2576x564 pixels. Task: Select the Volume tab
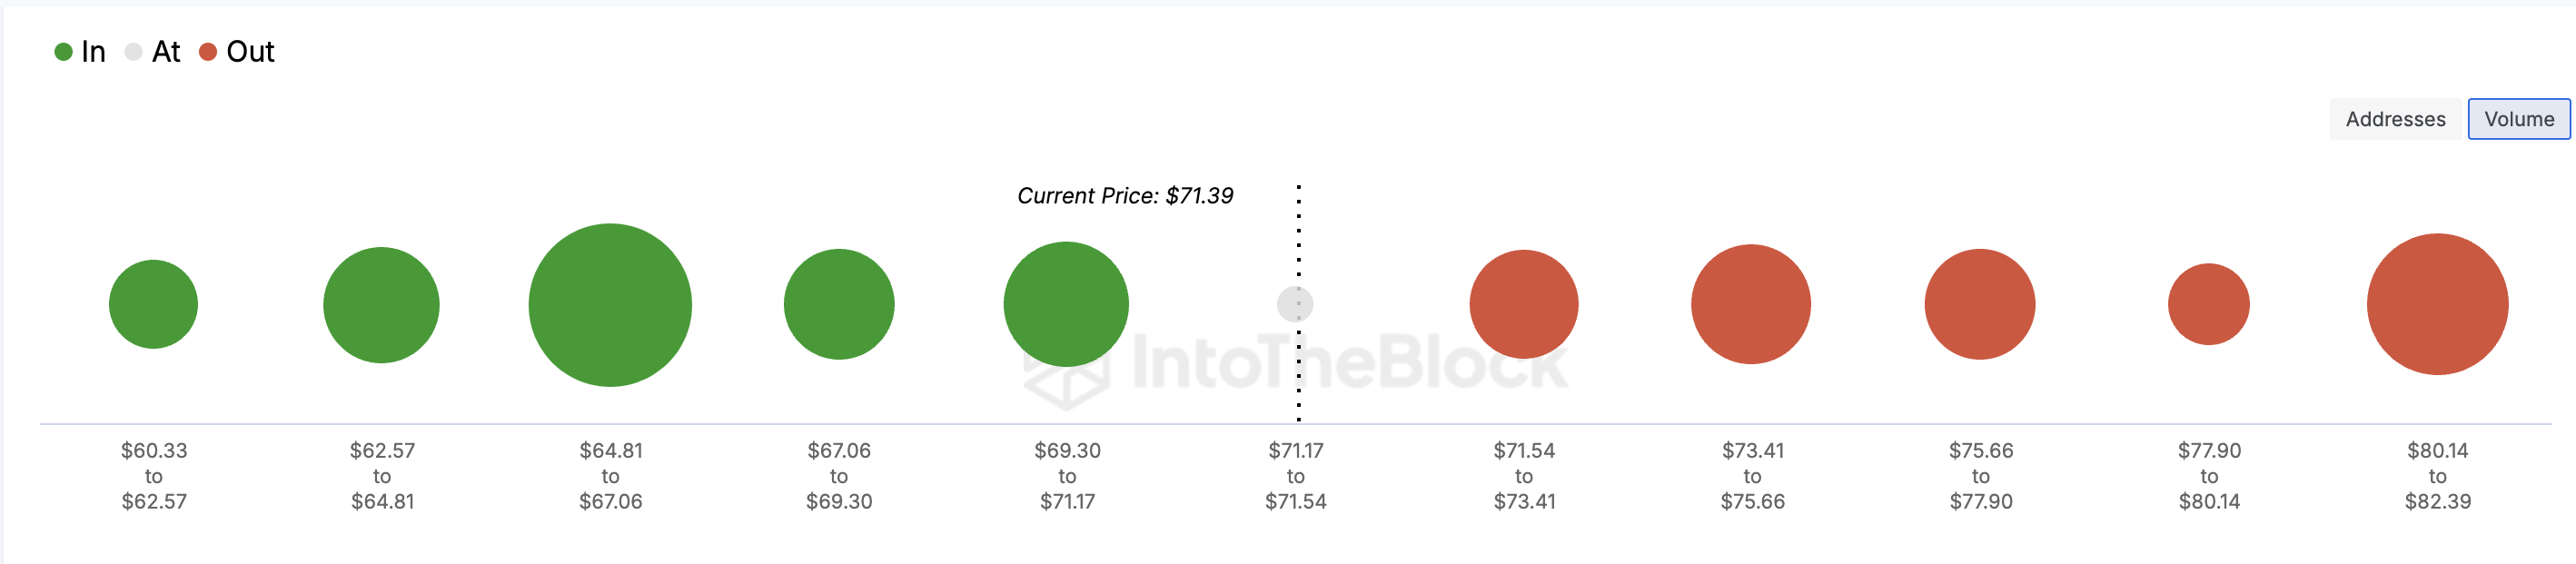pos(2518,119)
